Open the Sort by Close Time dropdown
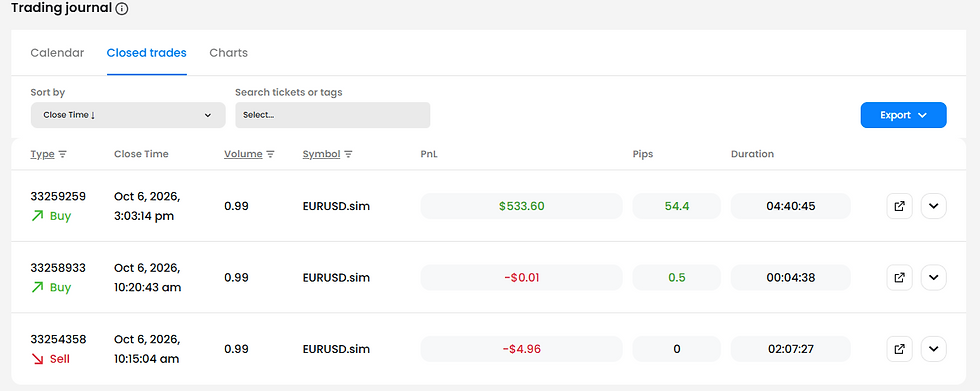Screen dimensions: 980x391 128,115
